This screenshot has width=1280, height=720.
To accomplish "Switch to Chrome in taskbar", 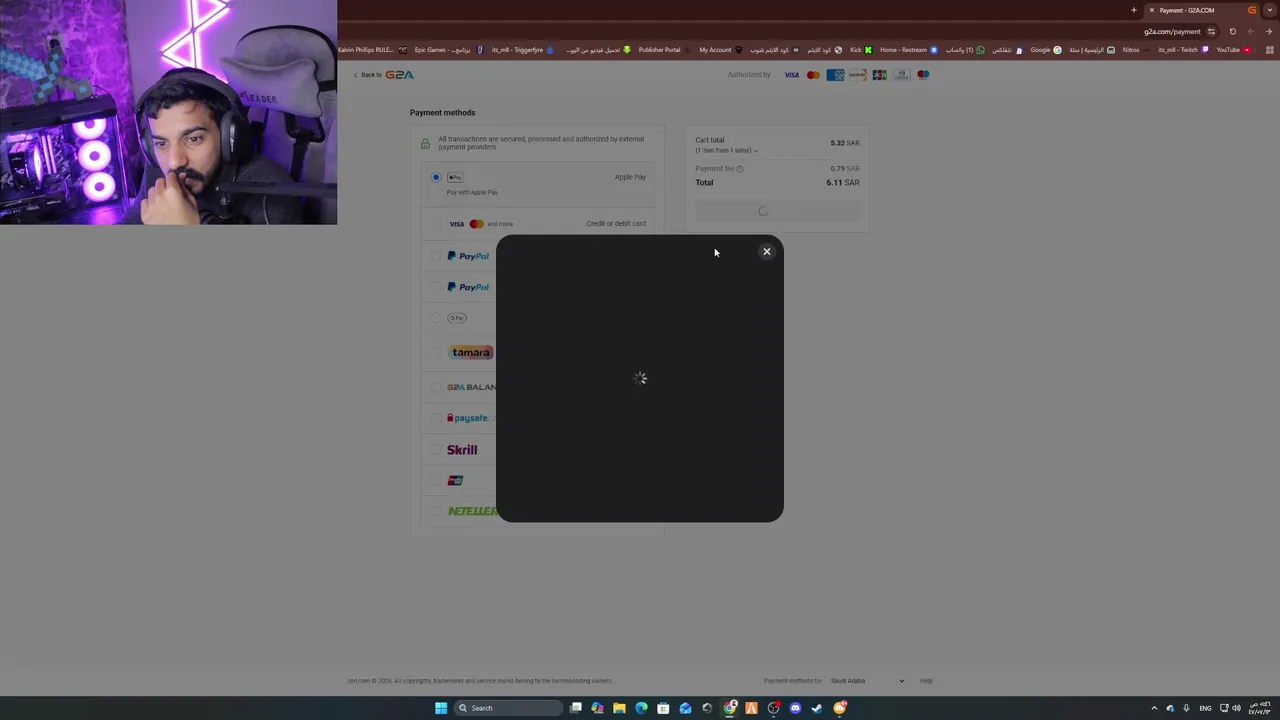I will [x=730, y=708].
